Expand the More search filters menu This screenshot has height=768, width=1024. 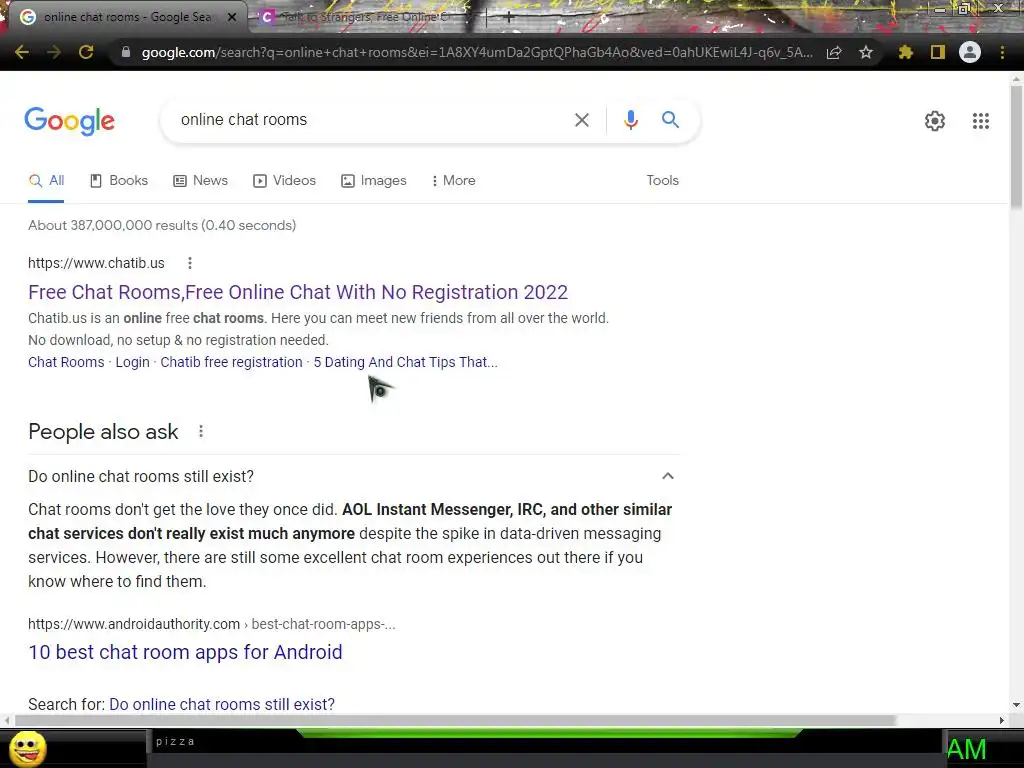click(453, 181)
